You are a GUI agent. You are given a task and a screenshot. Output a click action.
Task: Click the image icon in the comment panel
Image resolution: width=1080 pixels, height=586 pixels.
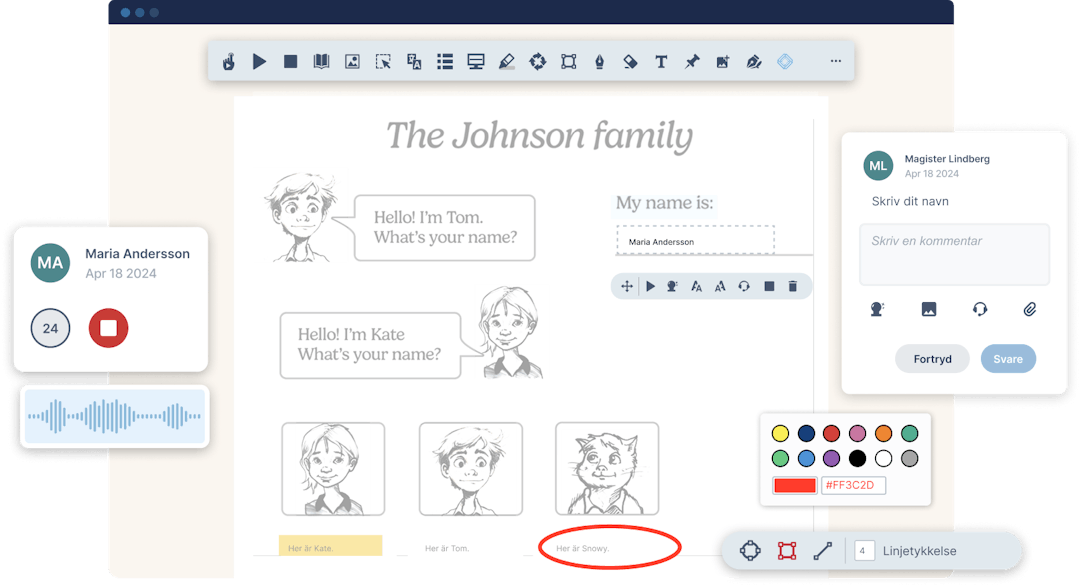coord(929,309)
